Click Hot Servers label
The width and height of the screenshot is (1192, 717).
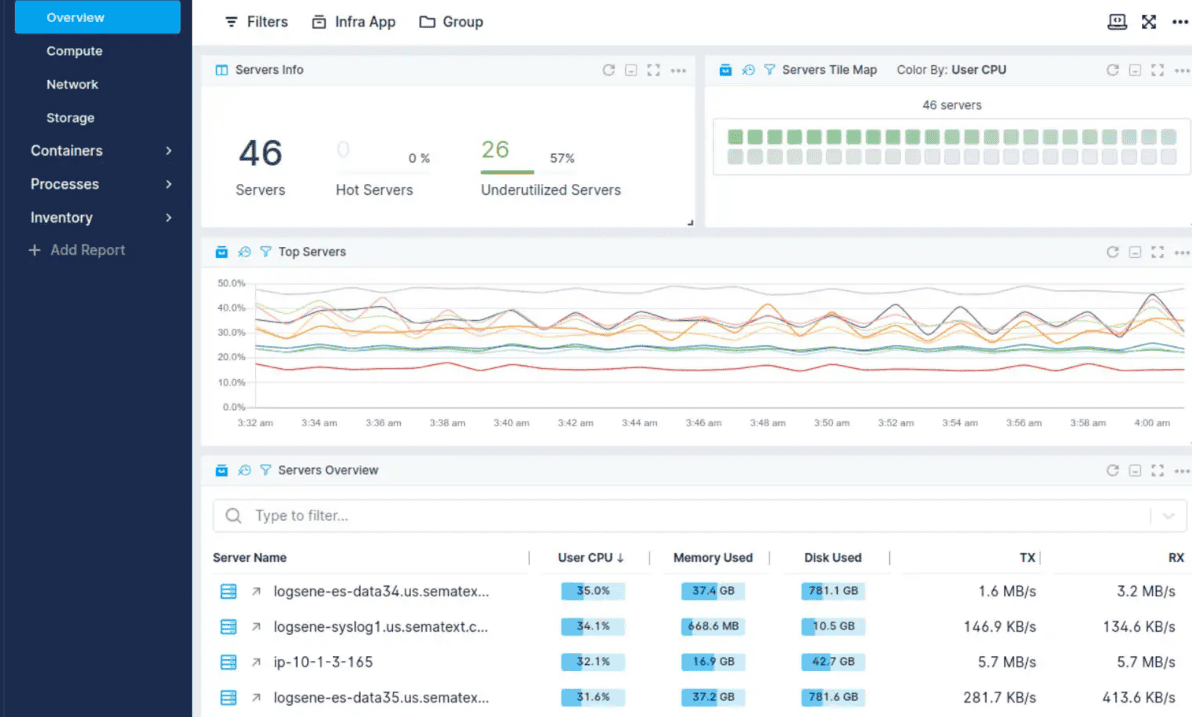coord(374,190)
